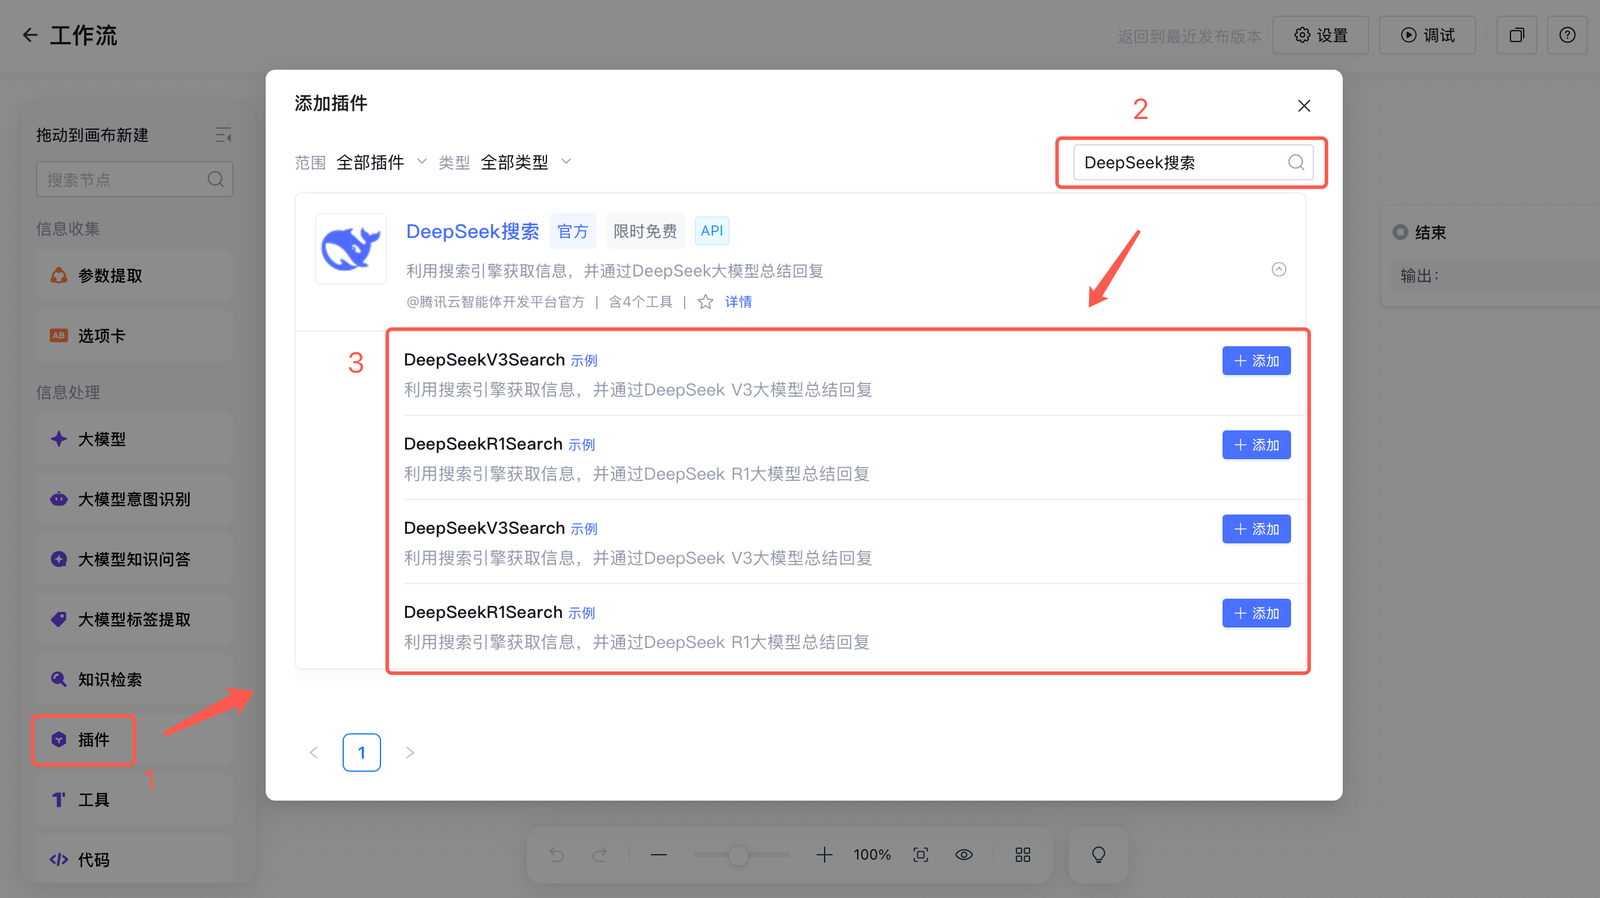Click the undo arrow in bottom toolbar
This screenshot has width=1600, height=898.
pyautogui.click(x=557, y=855)
